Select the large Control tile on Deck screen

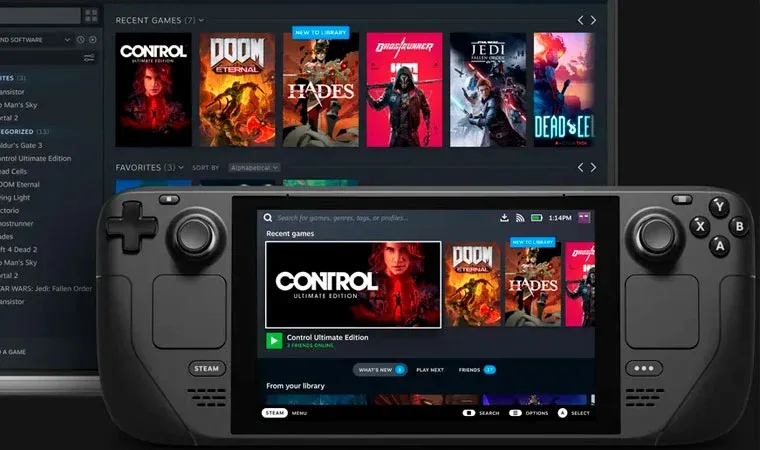click(x=353, y=285)
